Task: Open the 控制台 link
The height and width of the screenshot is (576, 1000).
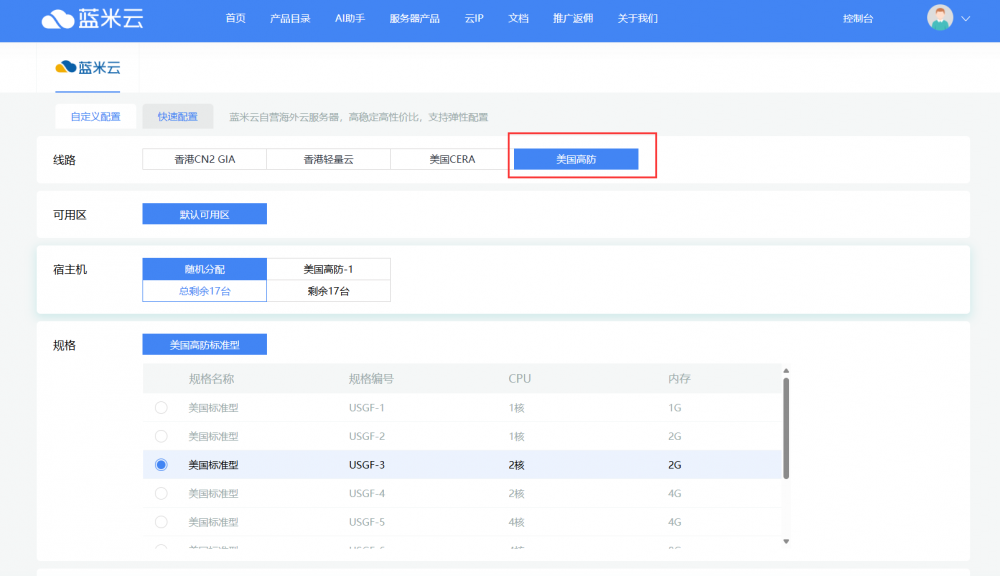Action: [858, 19]
